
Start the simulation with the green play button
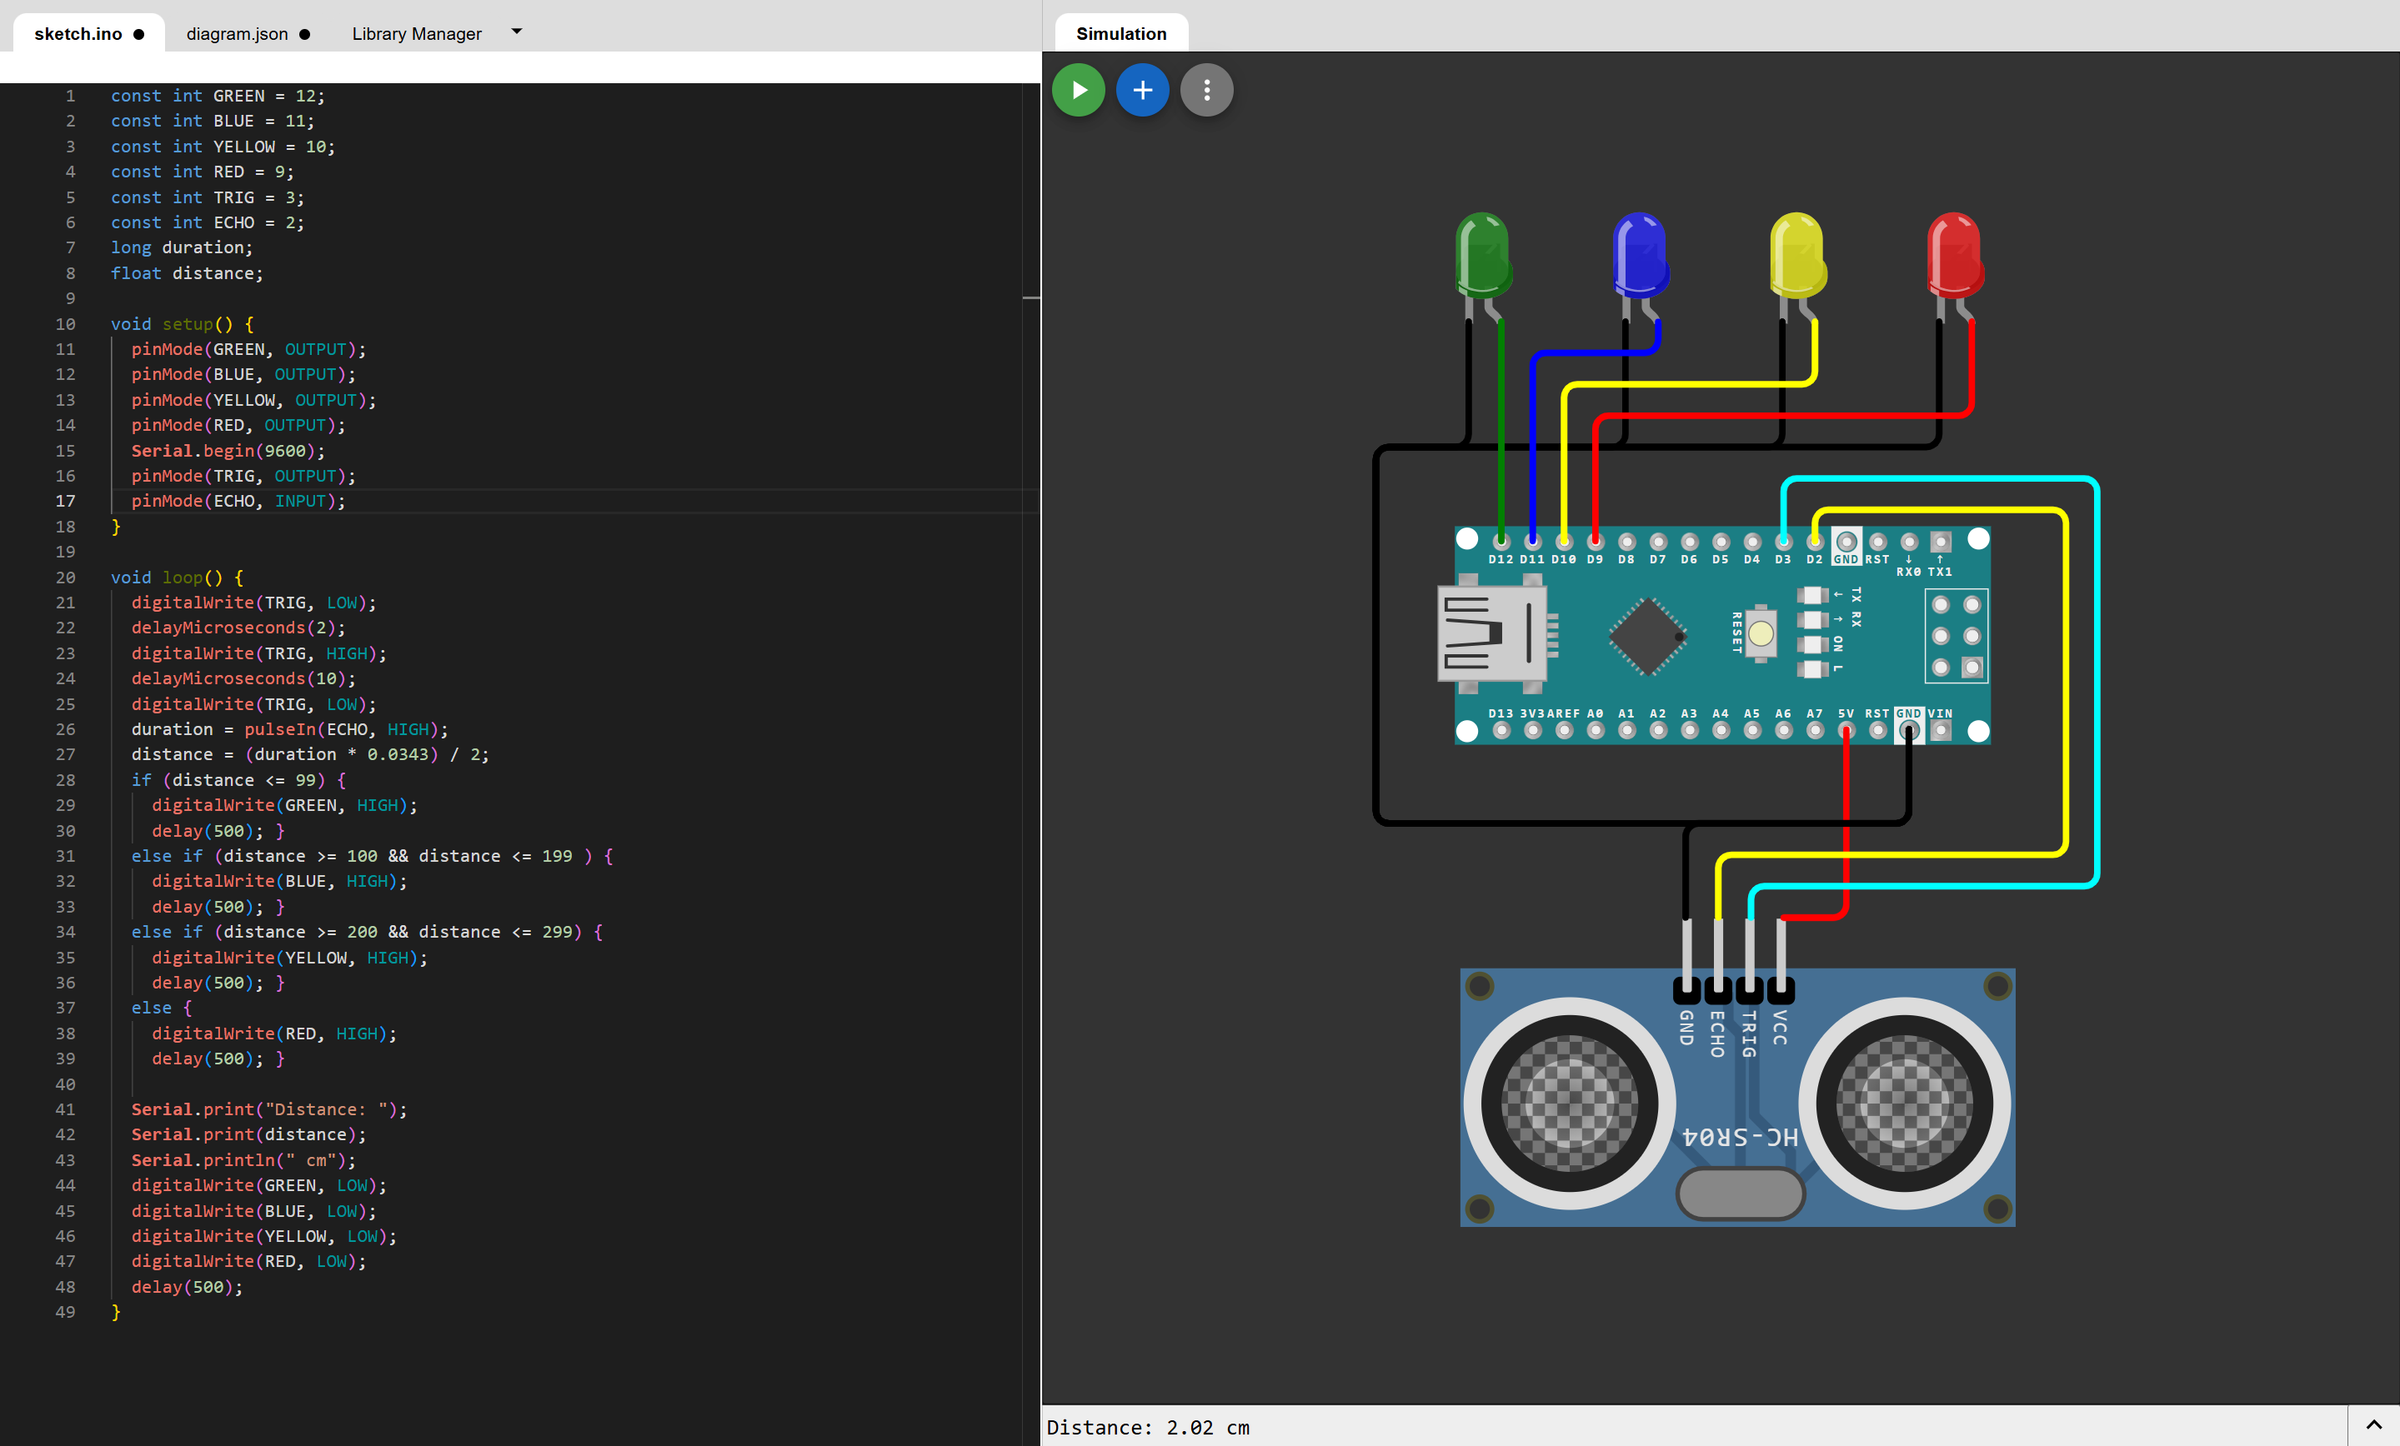pos(1078,90)
